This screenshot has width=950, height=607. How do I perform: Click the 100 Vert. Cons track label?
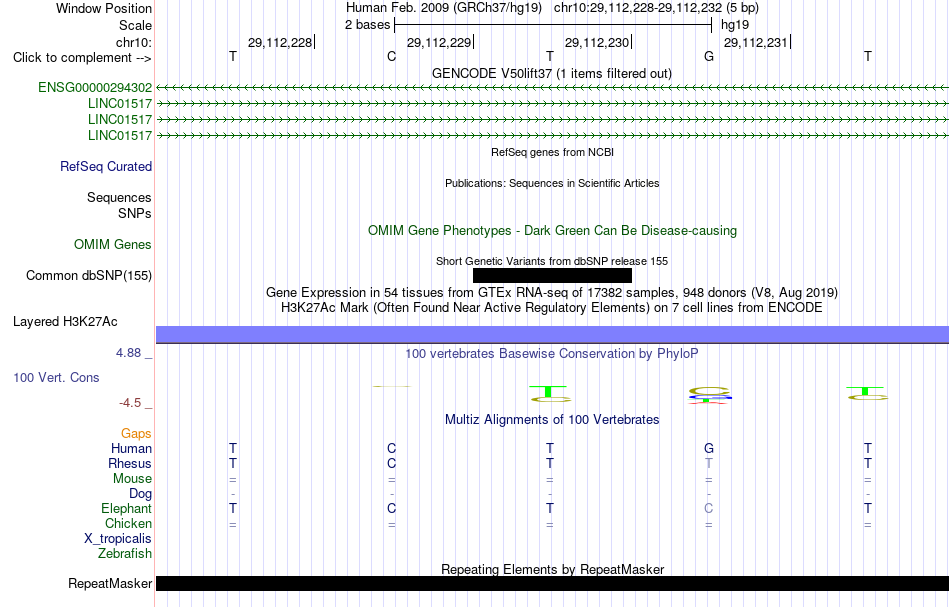[x=56, y=377]
